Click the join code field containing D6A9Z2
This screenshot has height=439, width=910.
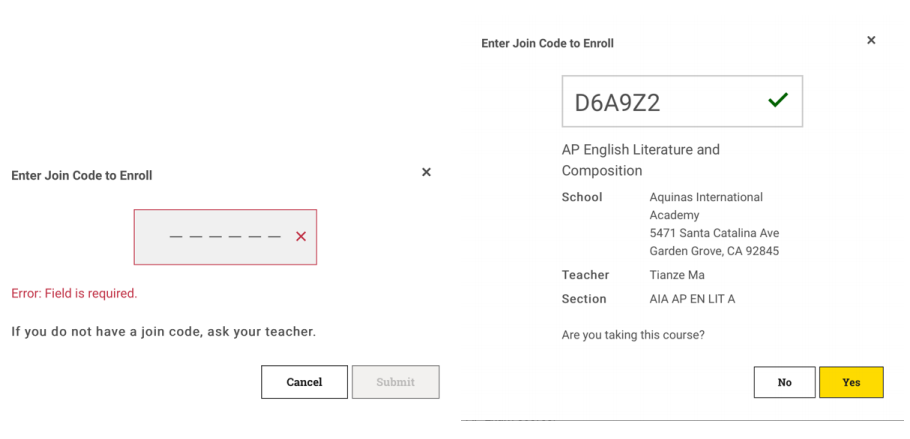point(660,102)
